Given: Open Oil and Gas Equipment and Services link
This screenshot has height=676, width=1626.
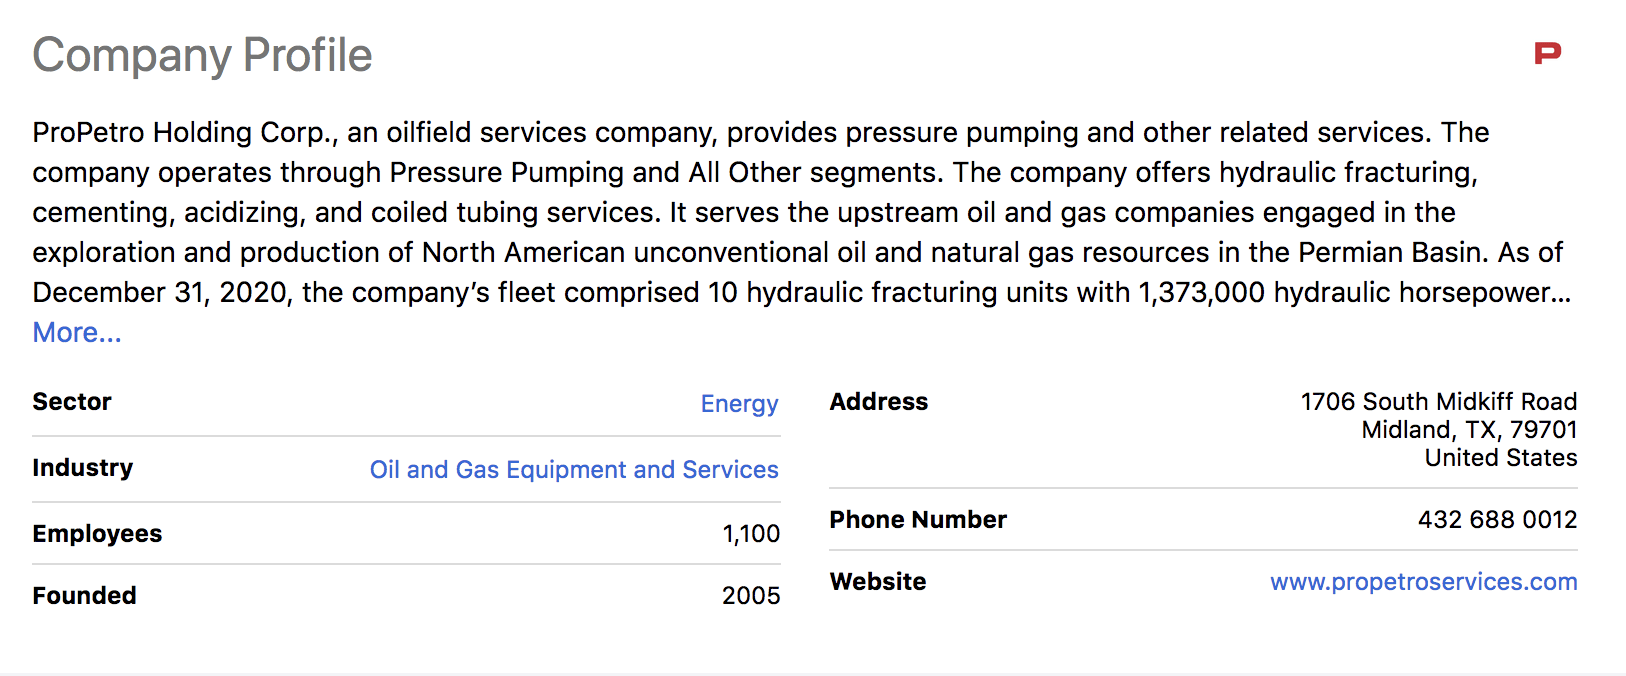Looking at the screenshot, I should [574, 469].
